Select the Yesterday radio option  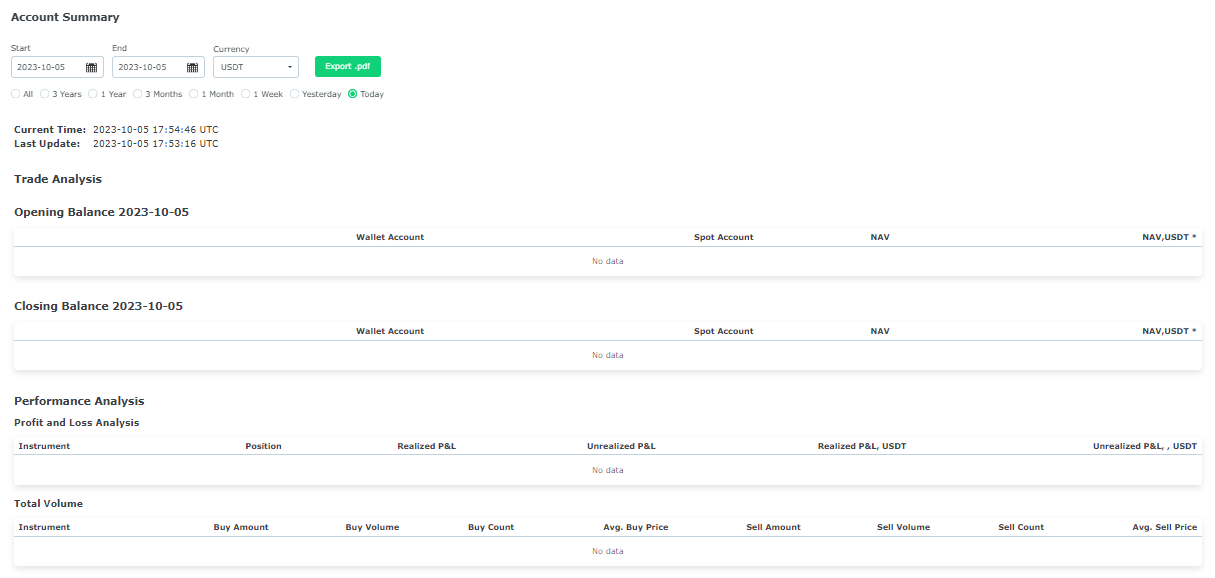(294, 94)
